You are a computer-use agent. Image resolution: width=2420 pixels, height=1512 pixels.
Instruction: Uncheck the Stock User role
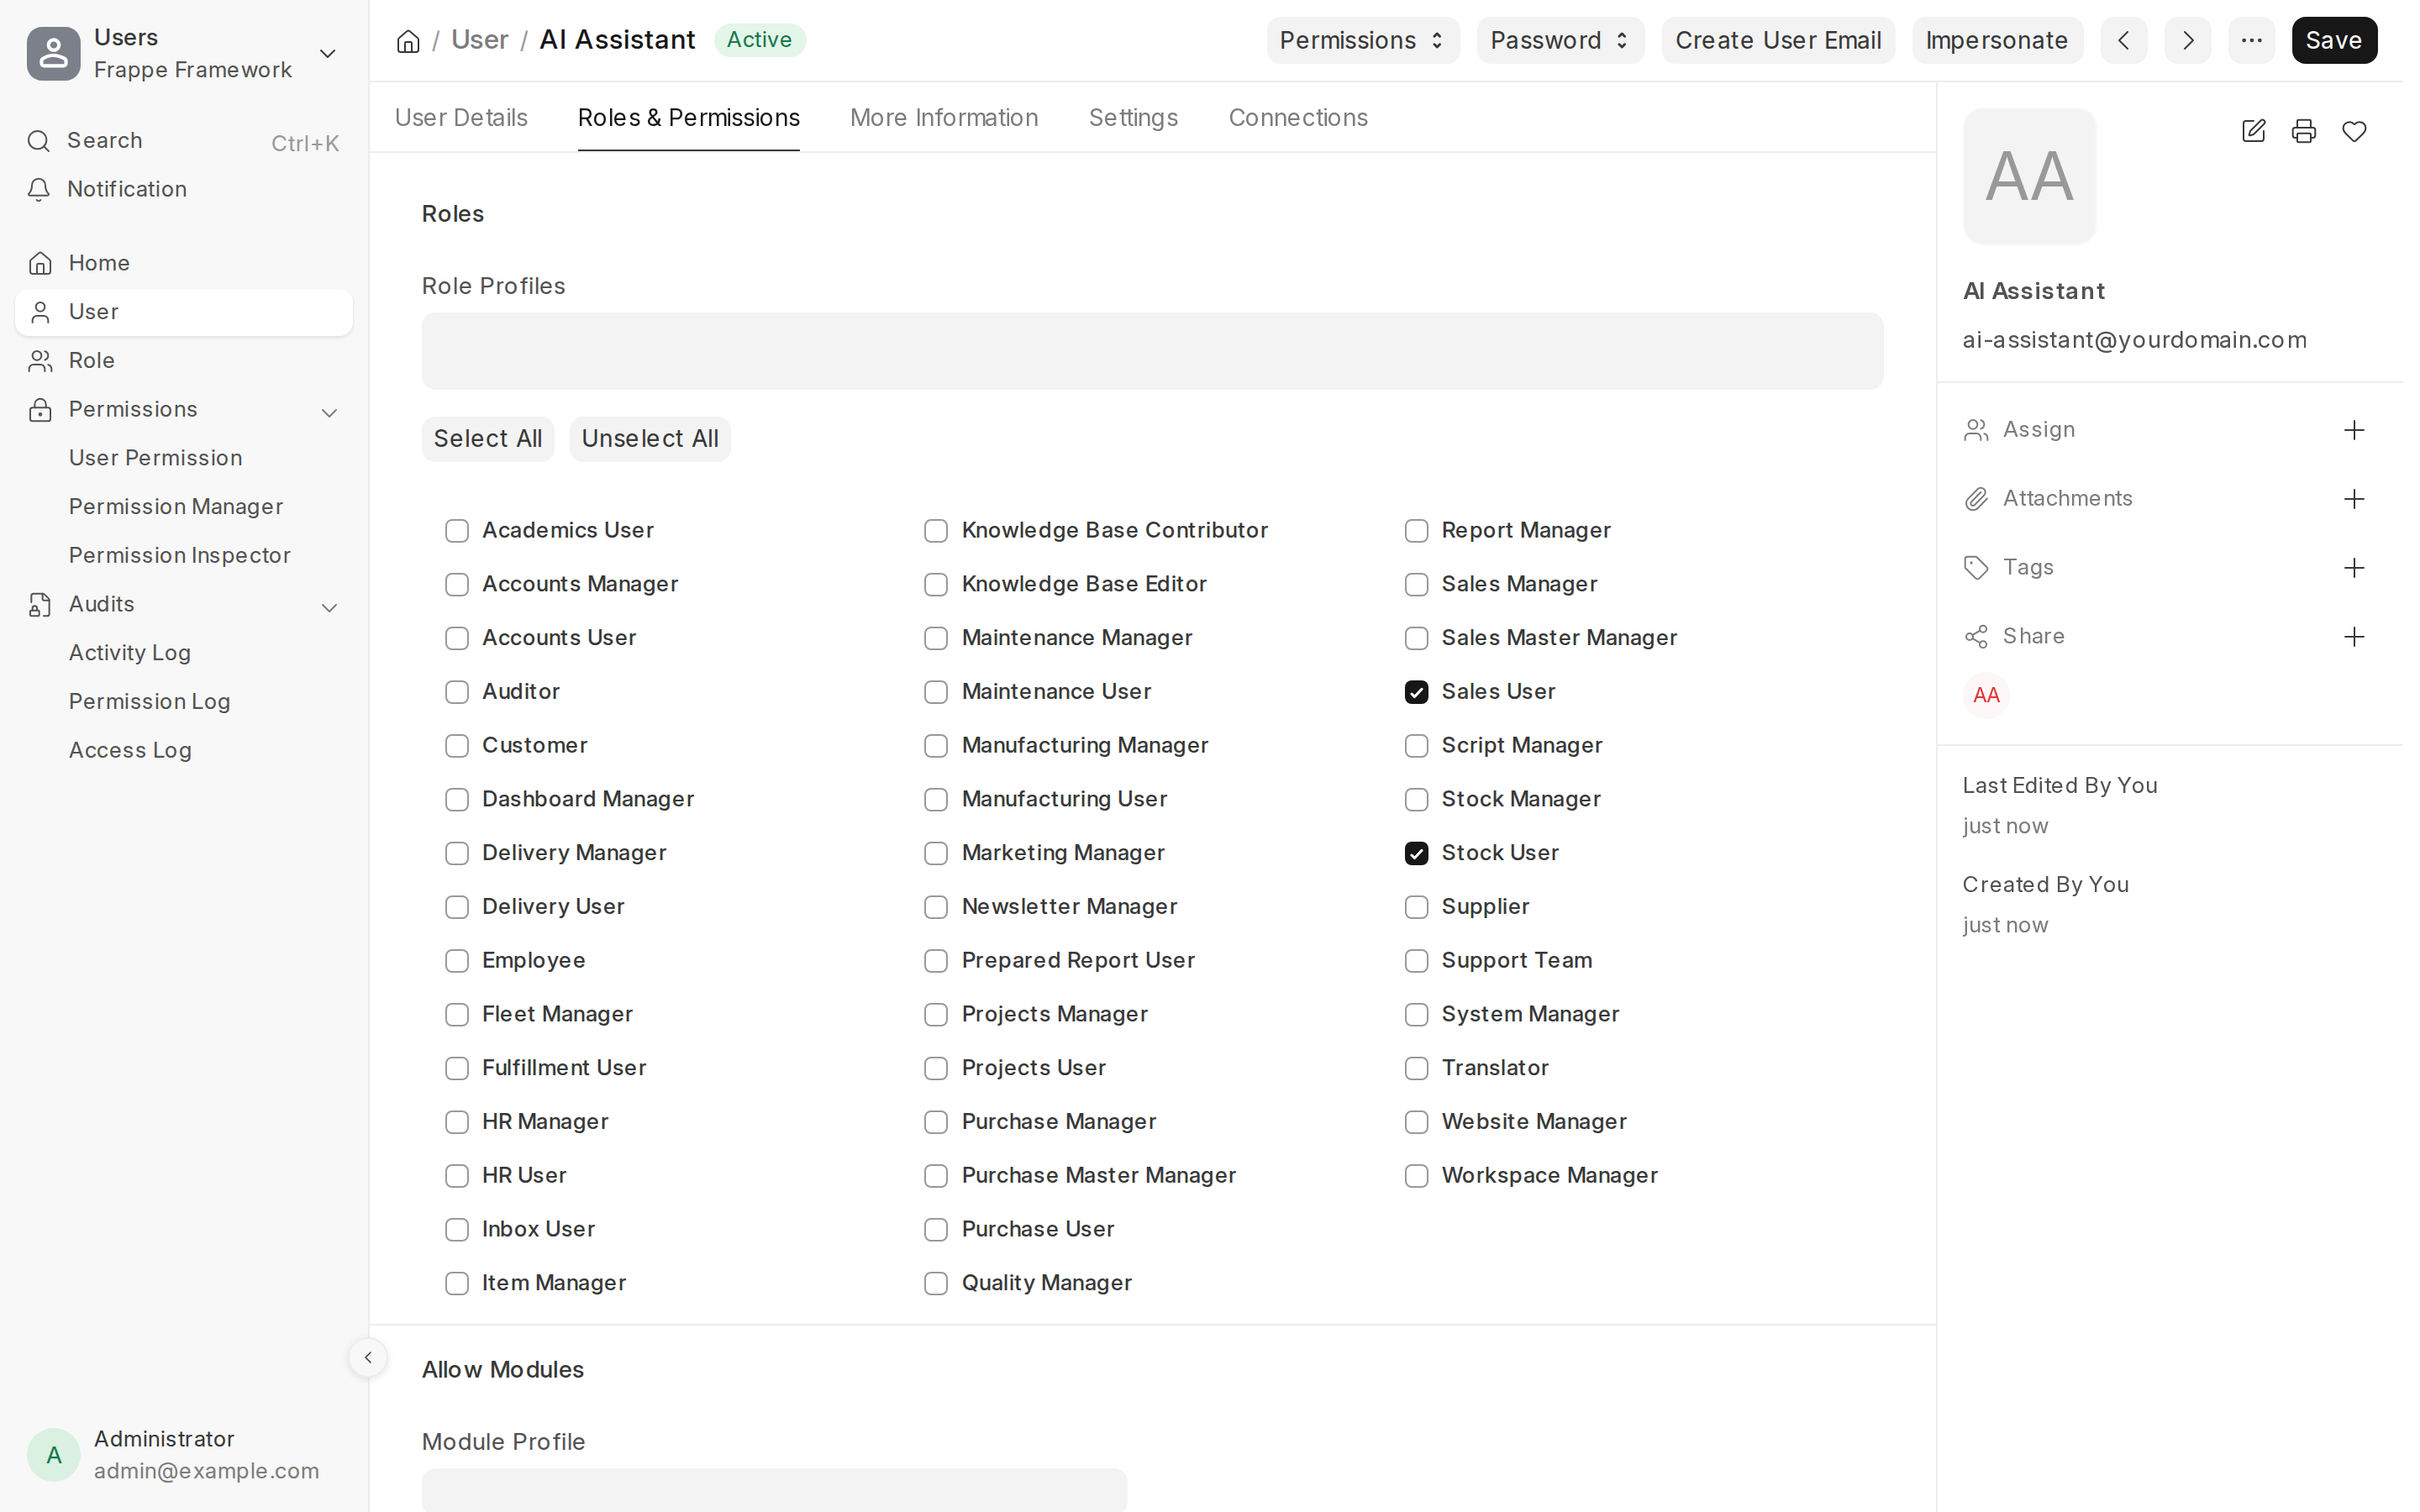[x=1416, y=853]
